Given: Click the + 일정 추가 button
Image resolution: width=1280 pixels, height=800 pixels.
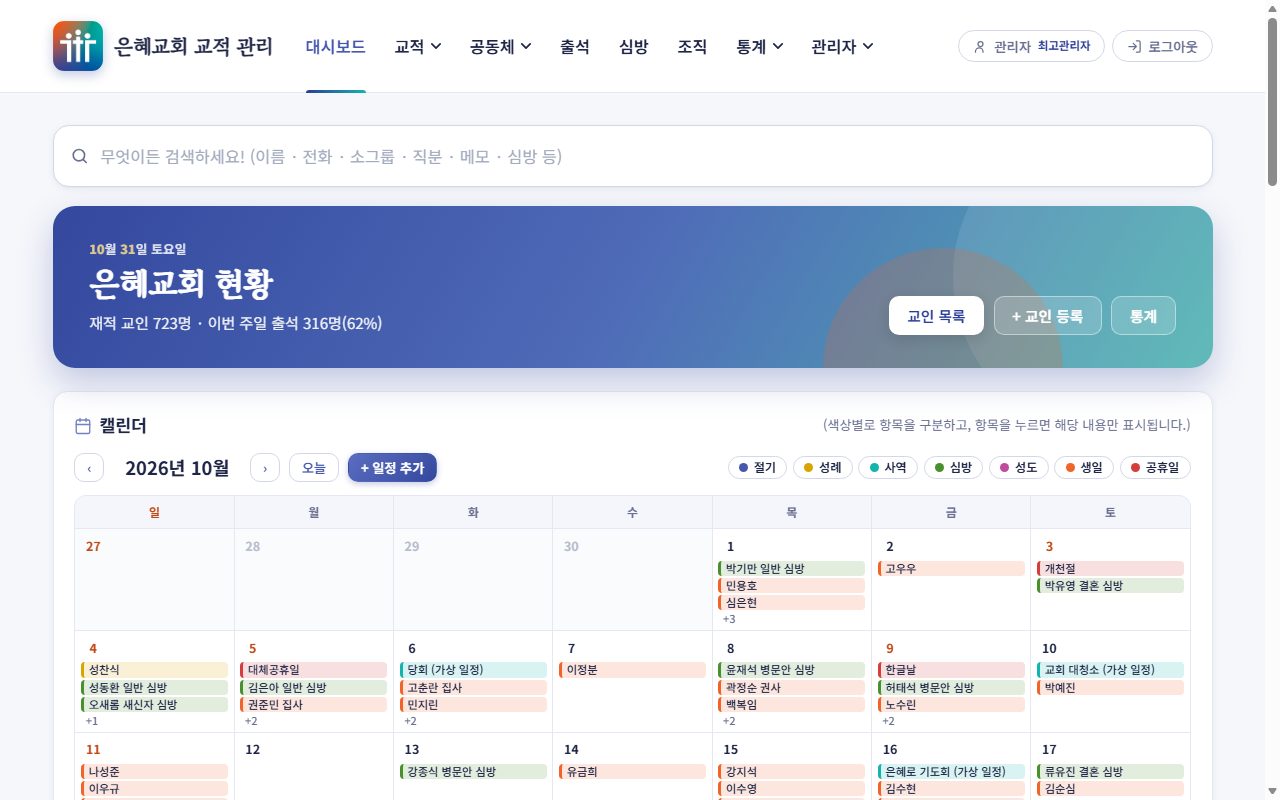Looking at the screenshot, I should [x=392, y=468].
